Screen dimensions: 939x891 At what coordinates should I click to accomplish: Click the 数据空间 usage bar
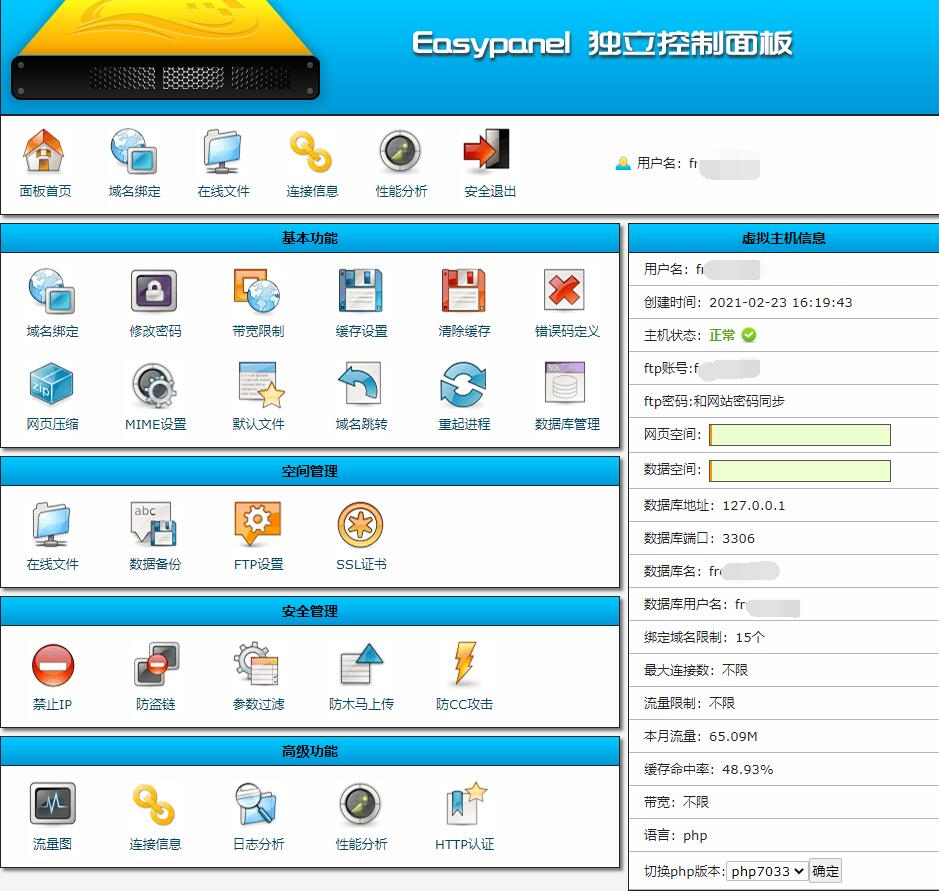pyautogui.click(x=799, y=471)
